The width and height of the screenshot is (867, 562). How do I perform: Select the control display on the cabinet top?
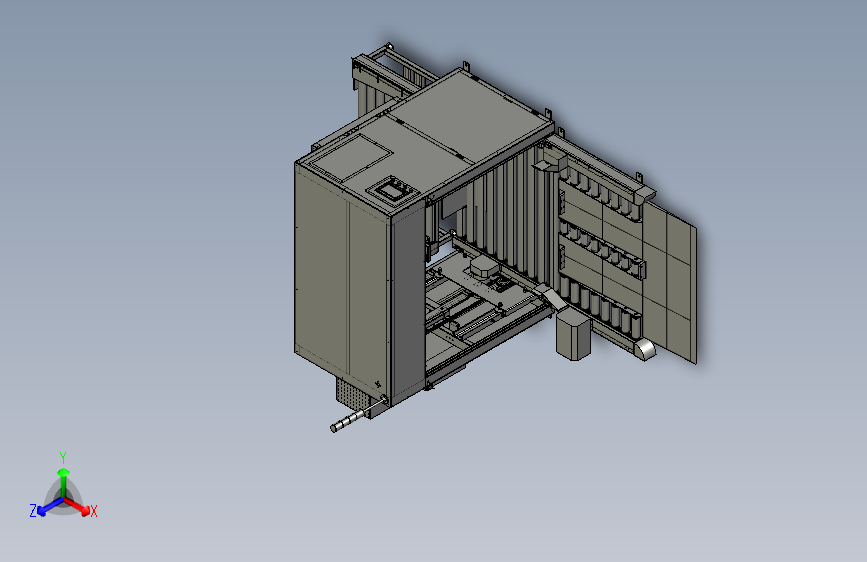[x=393, y=192]
